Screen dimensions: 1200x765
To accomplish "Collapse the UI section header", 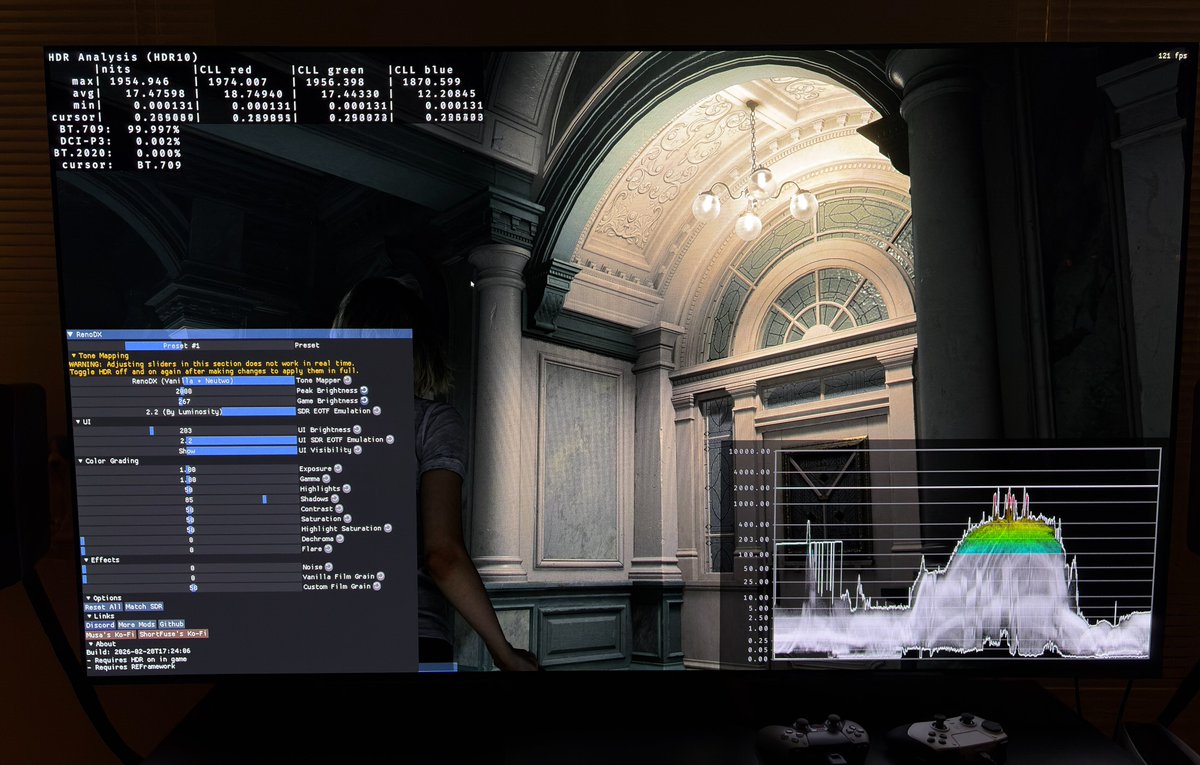I will click(78, 421).
